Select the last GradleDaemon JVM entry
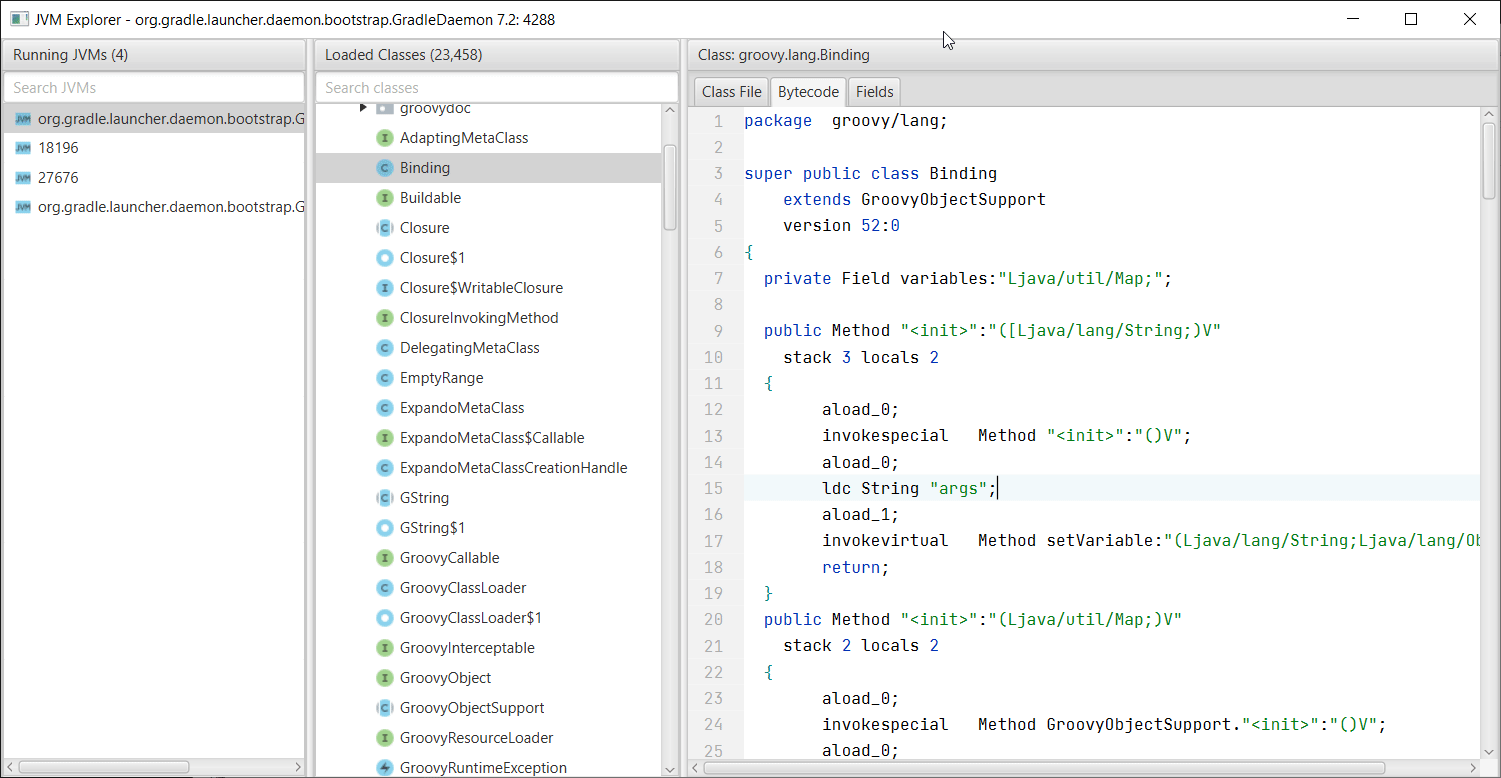 click(x=154, y=208)
